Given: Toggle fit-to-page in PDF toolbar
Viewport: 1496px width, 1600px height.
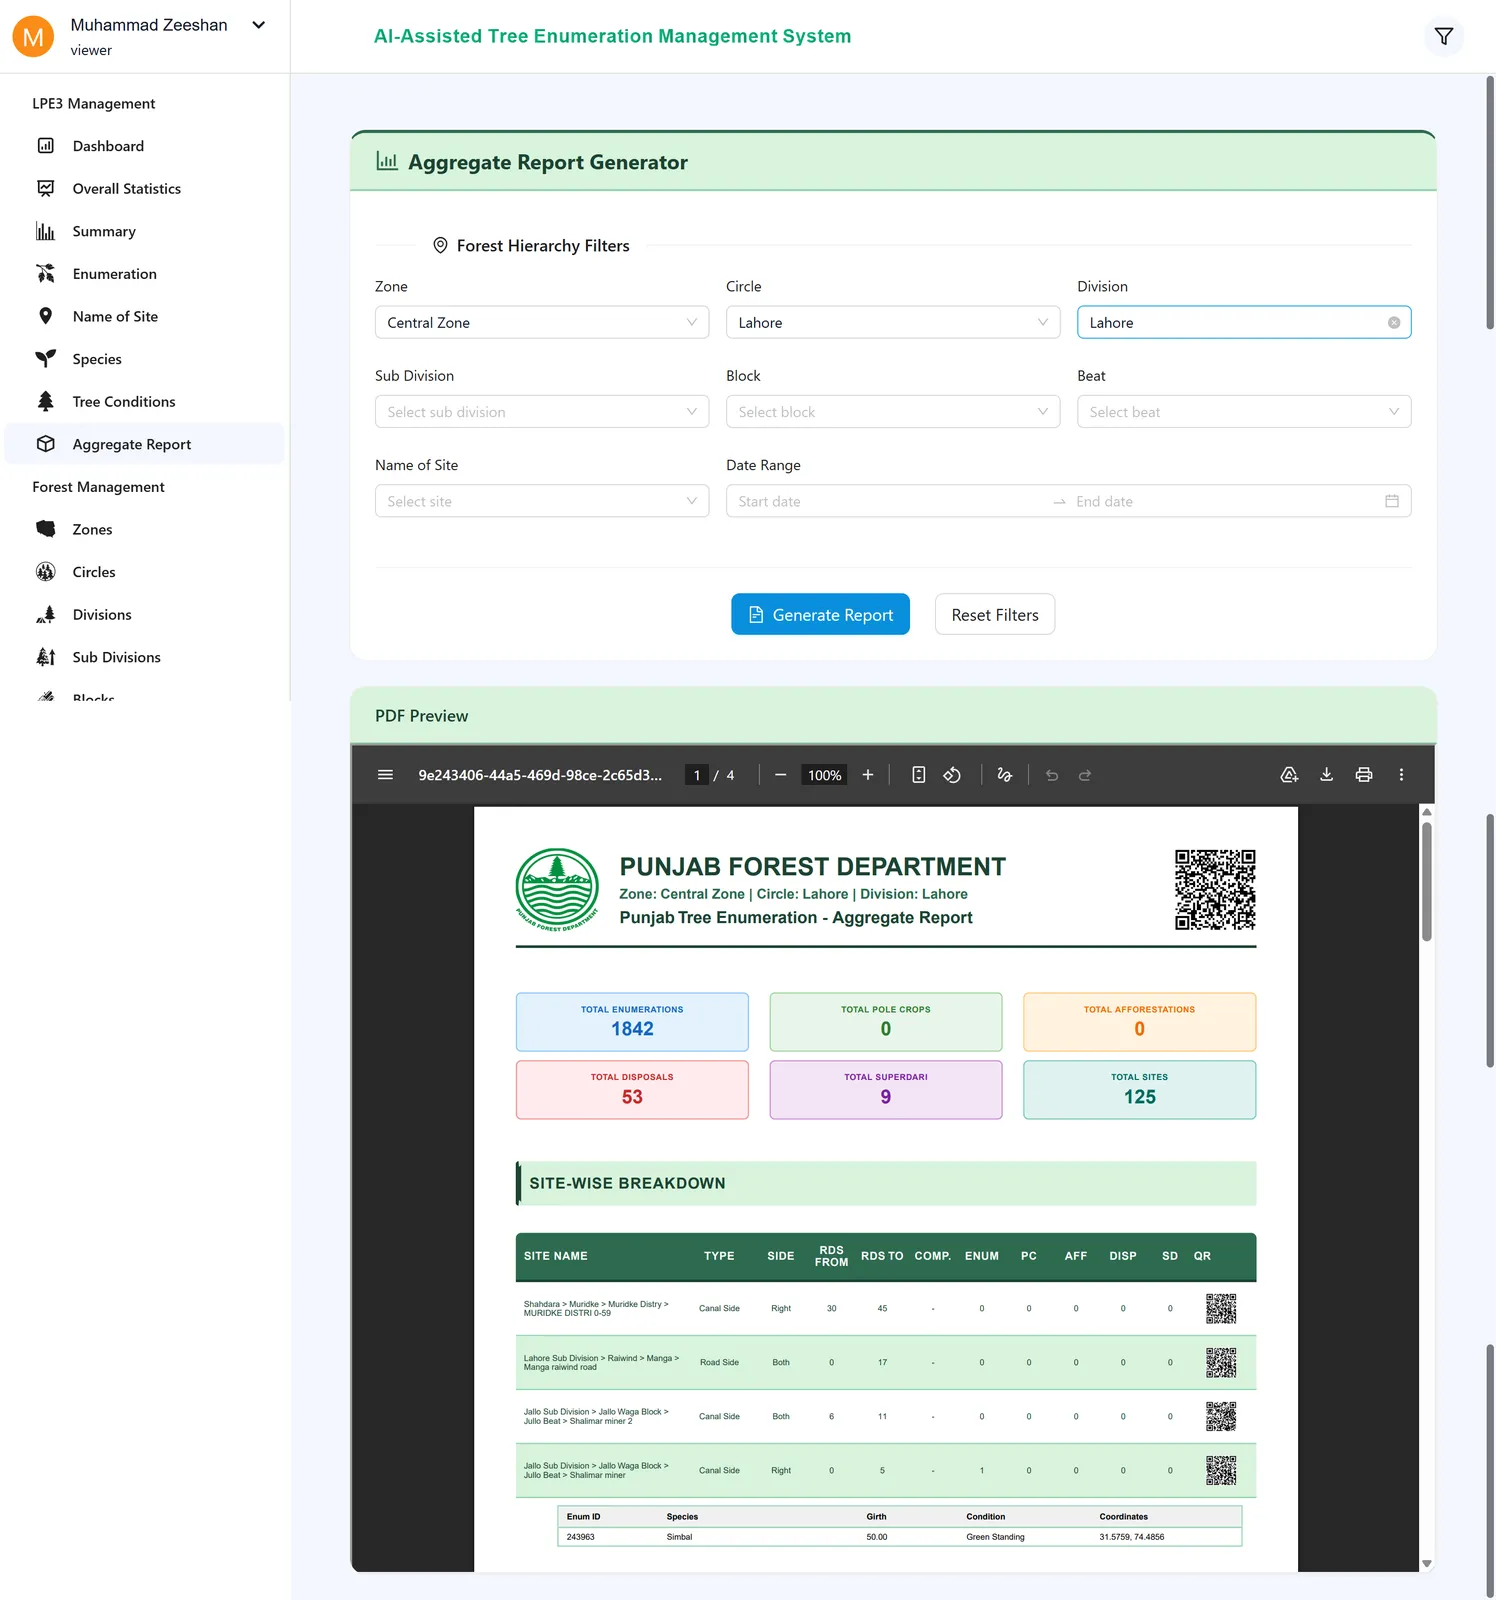Looking at the screenshot, I should [x=919, y=775].
